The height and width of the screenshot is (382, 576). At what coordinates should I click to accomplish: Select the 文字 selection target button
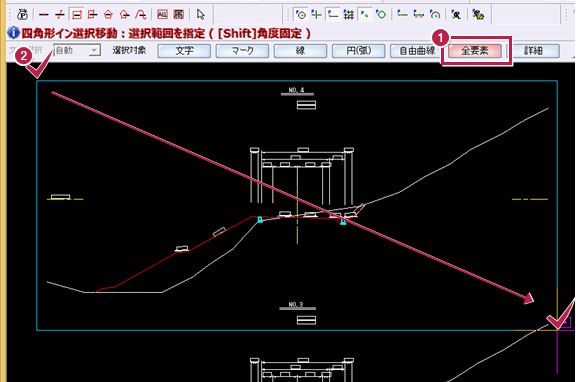click(184, 51)
